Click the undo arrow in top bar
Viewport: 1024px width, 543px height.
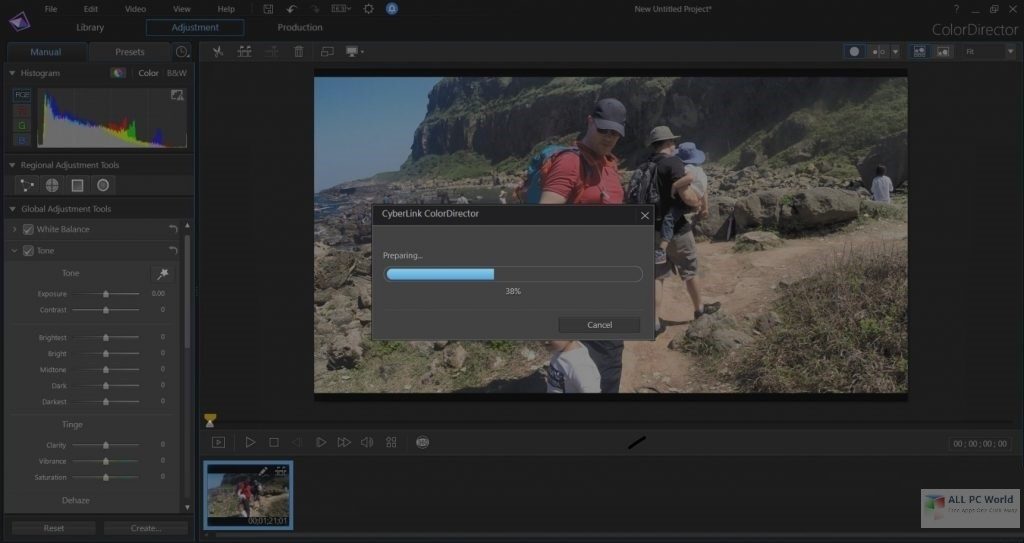point(291,9)
